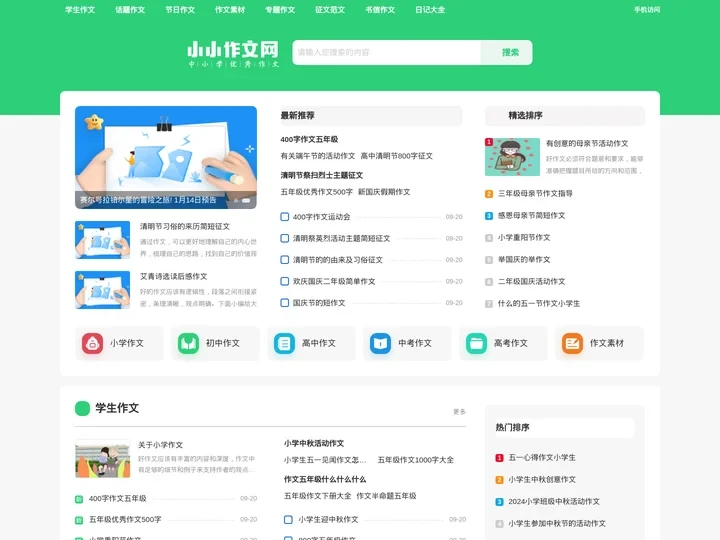Focus the search input field
This screenshot has height=540, width=720.
click(387, 52)
